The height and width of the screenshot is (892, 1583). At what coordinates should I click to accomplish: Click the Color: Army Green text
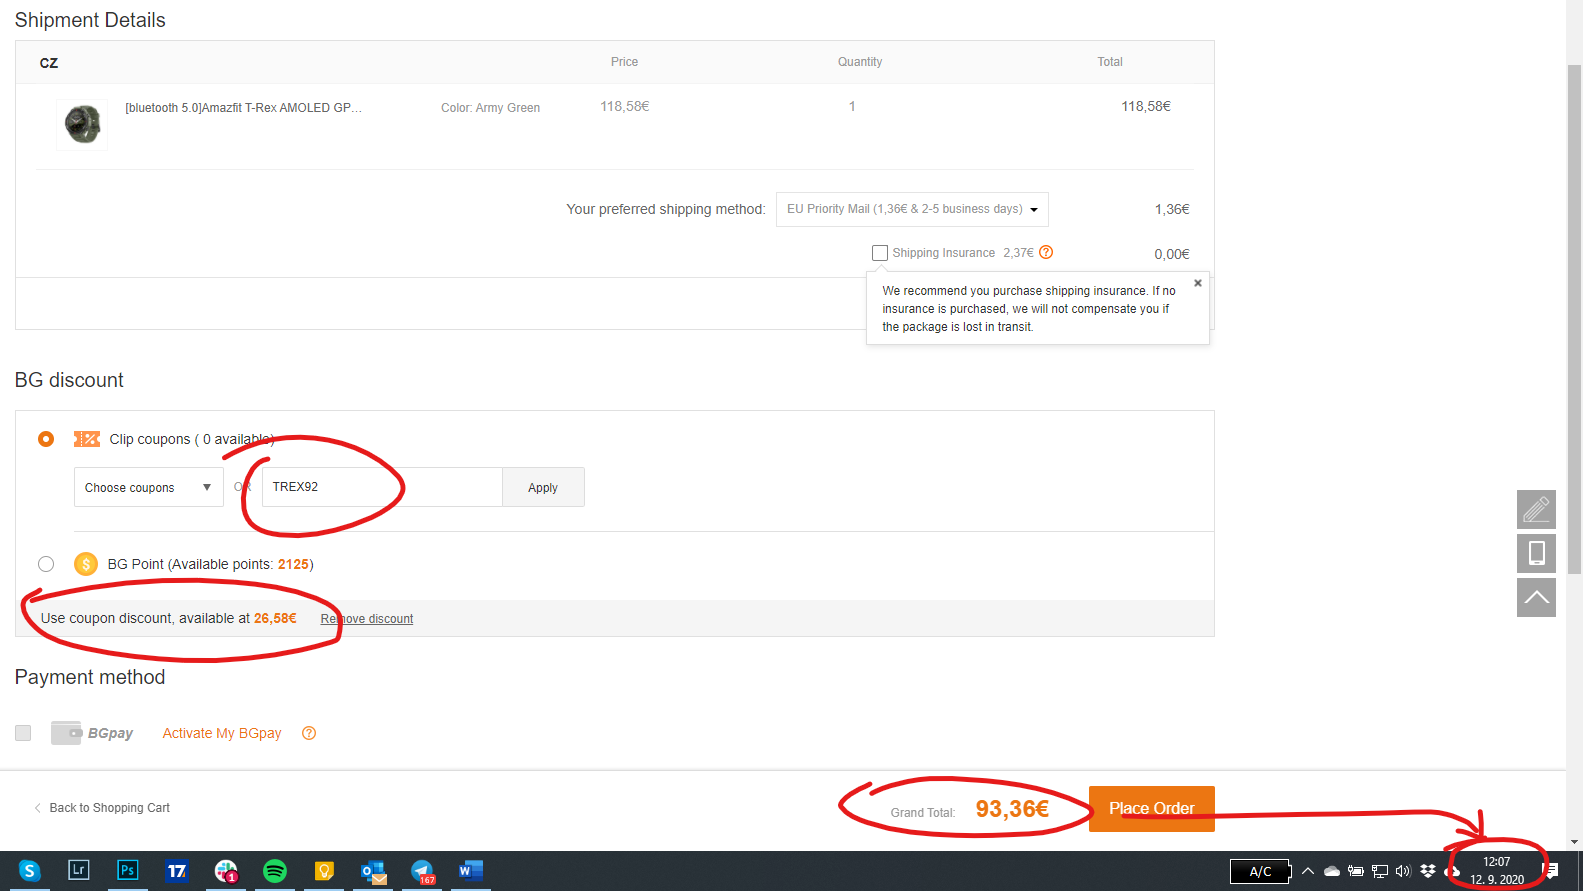[490, 108]
